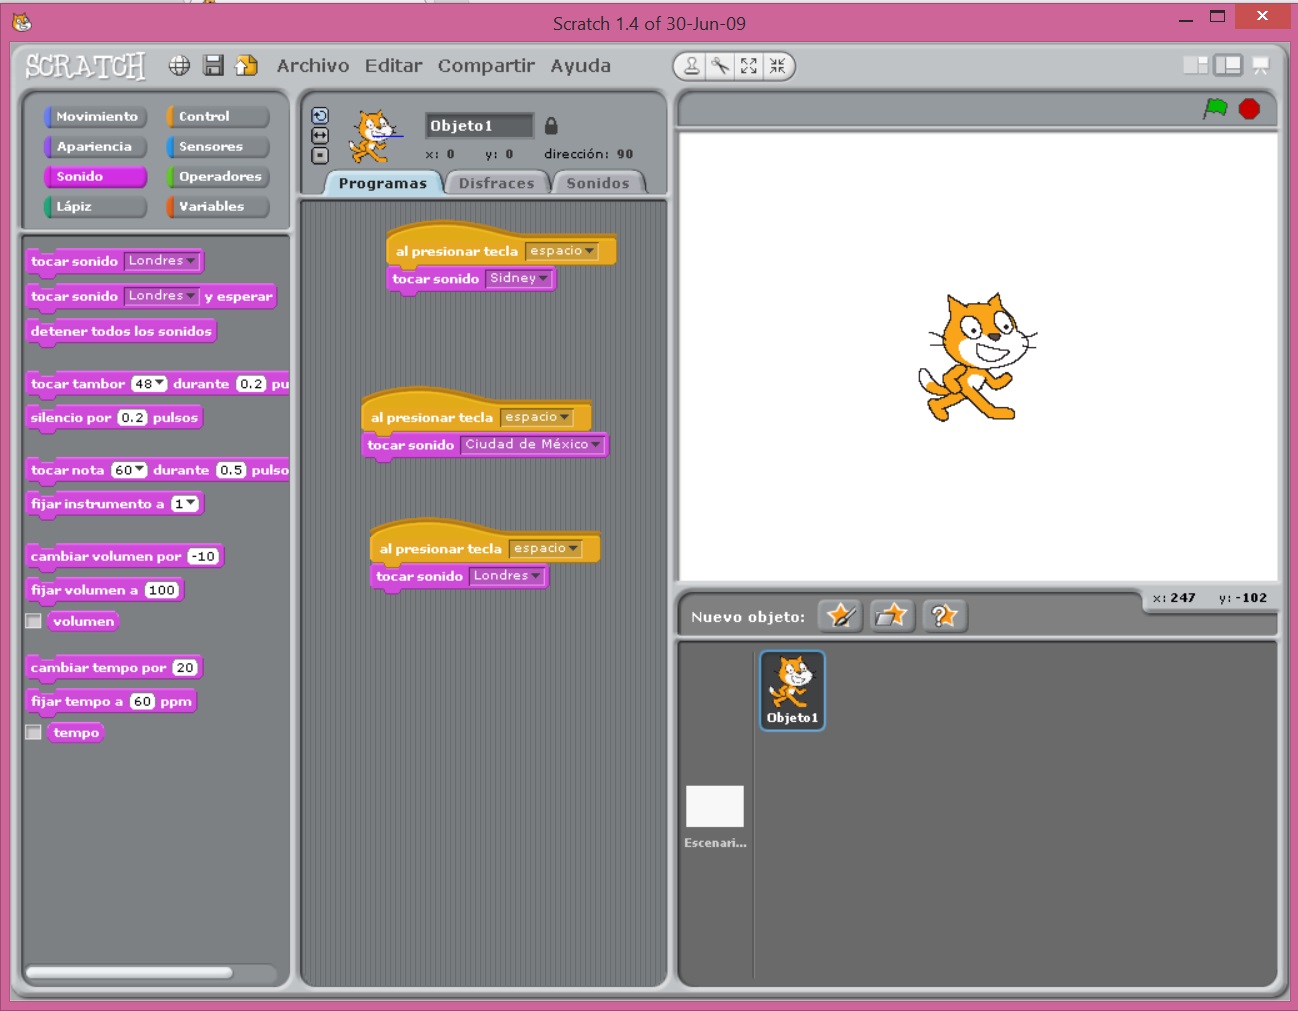This screenshot has height=1011, width=1298.
Task: Show the Apariencia block category
Action: pyautogui.click(x=96, y=147)
